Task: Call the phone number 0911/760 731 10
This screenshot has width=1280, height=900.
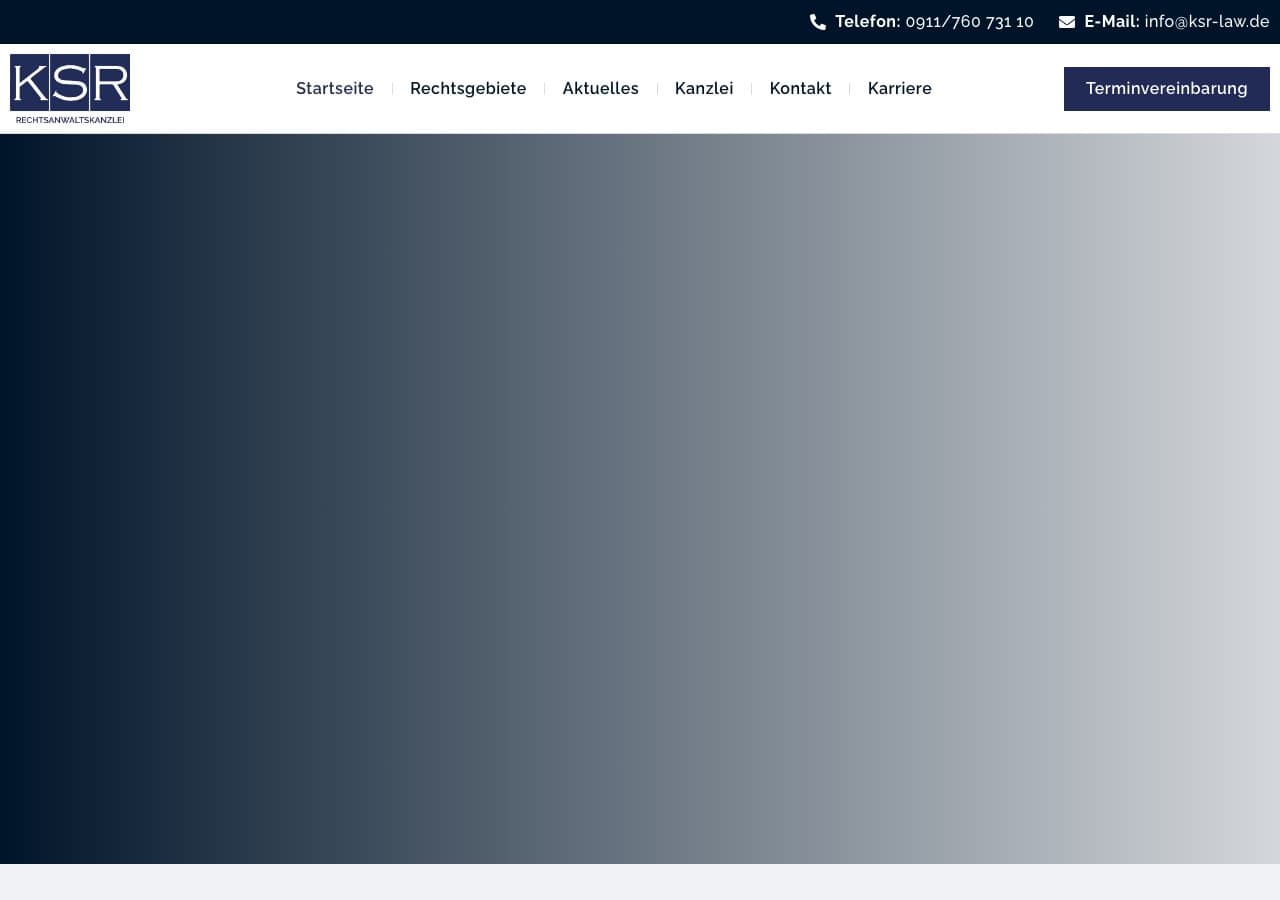Action: 969,22
